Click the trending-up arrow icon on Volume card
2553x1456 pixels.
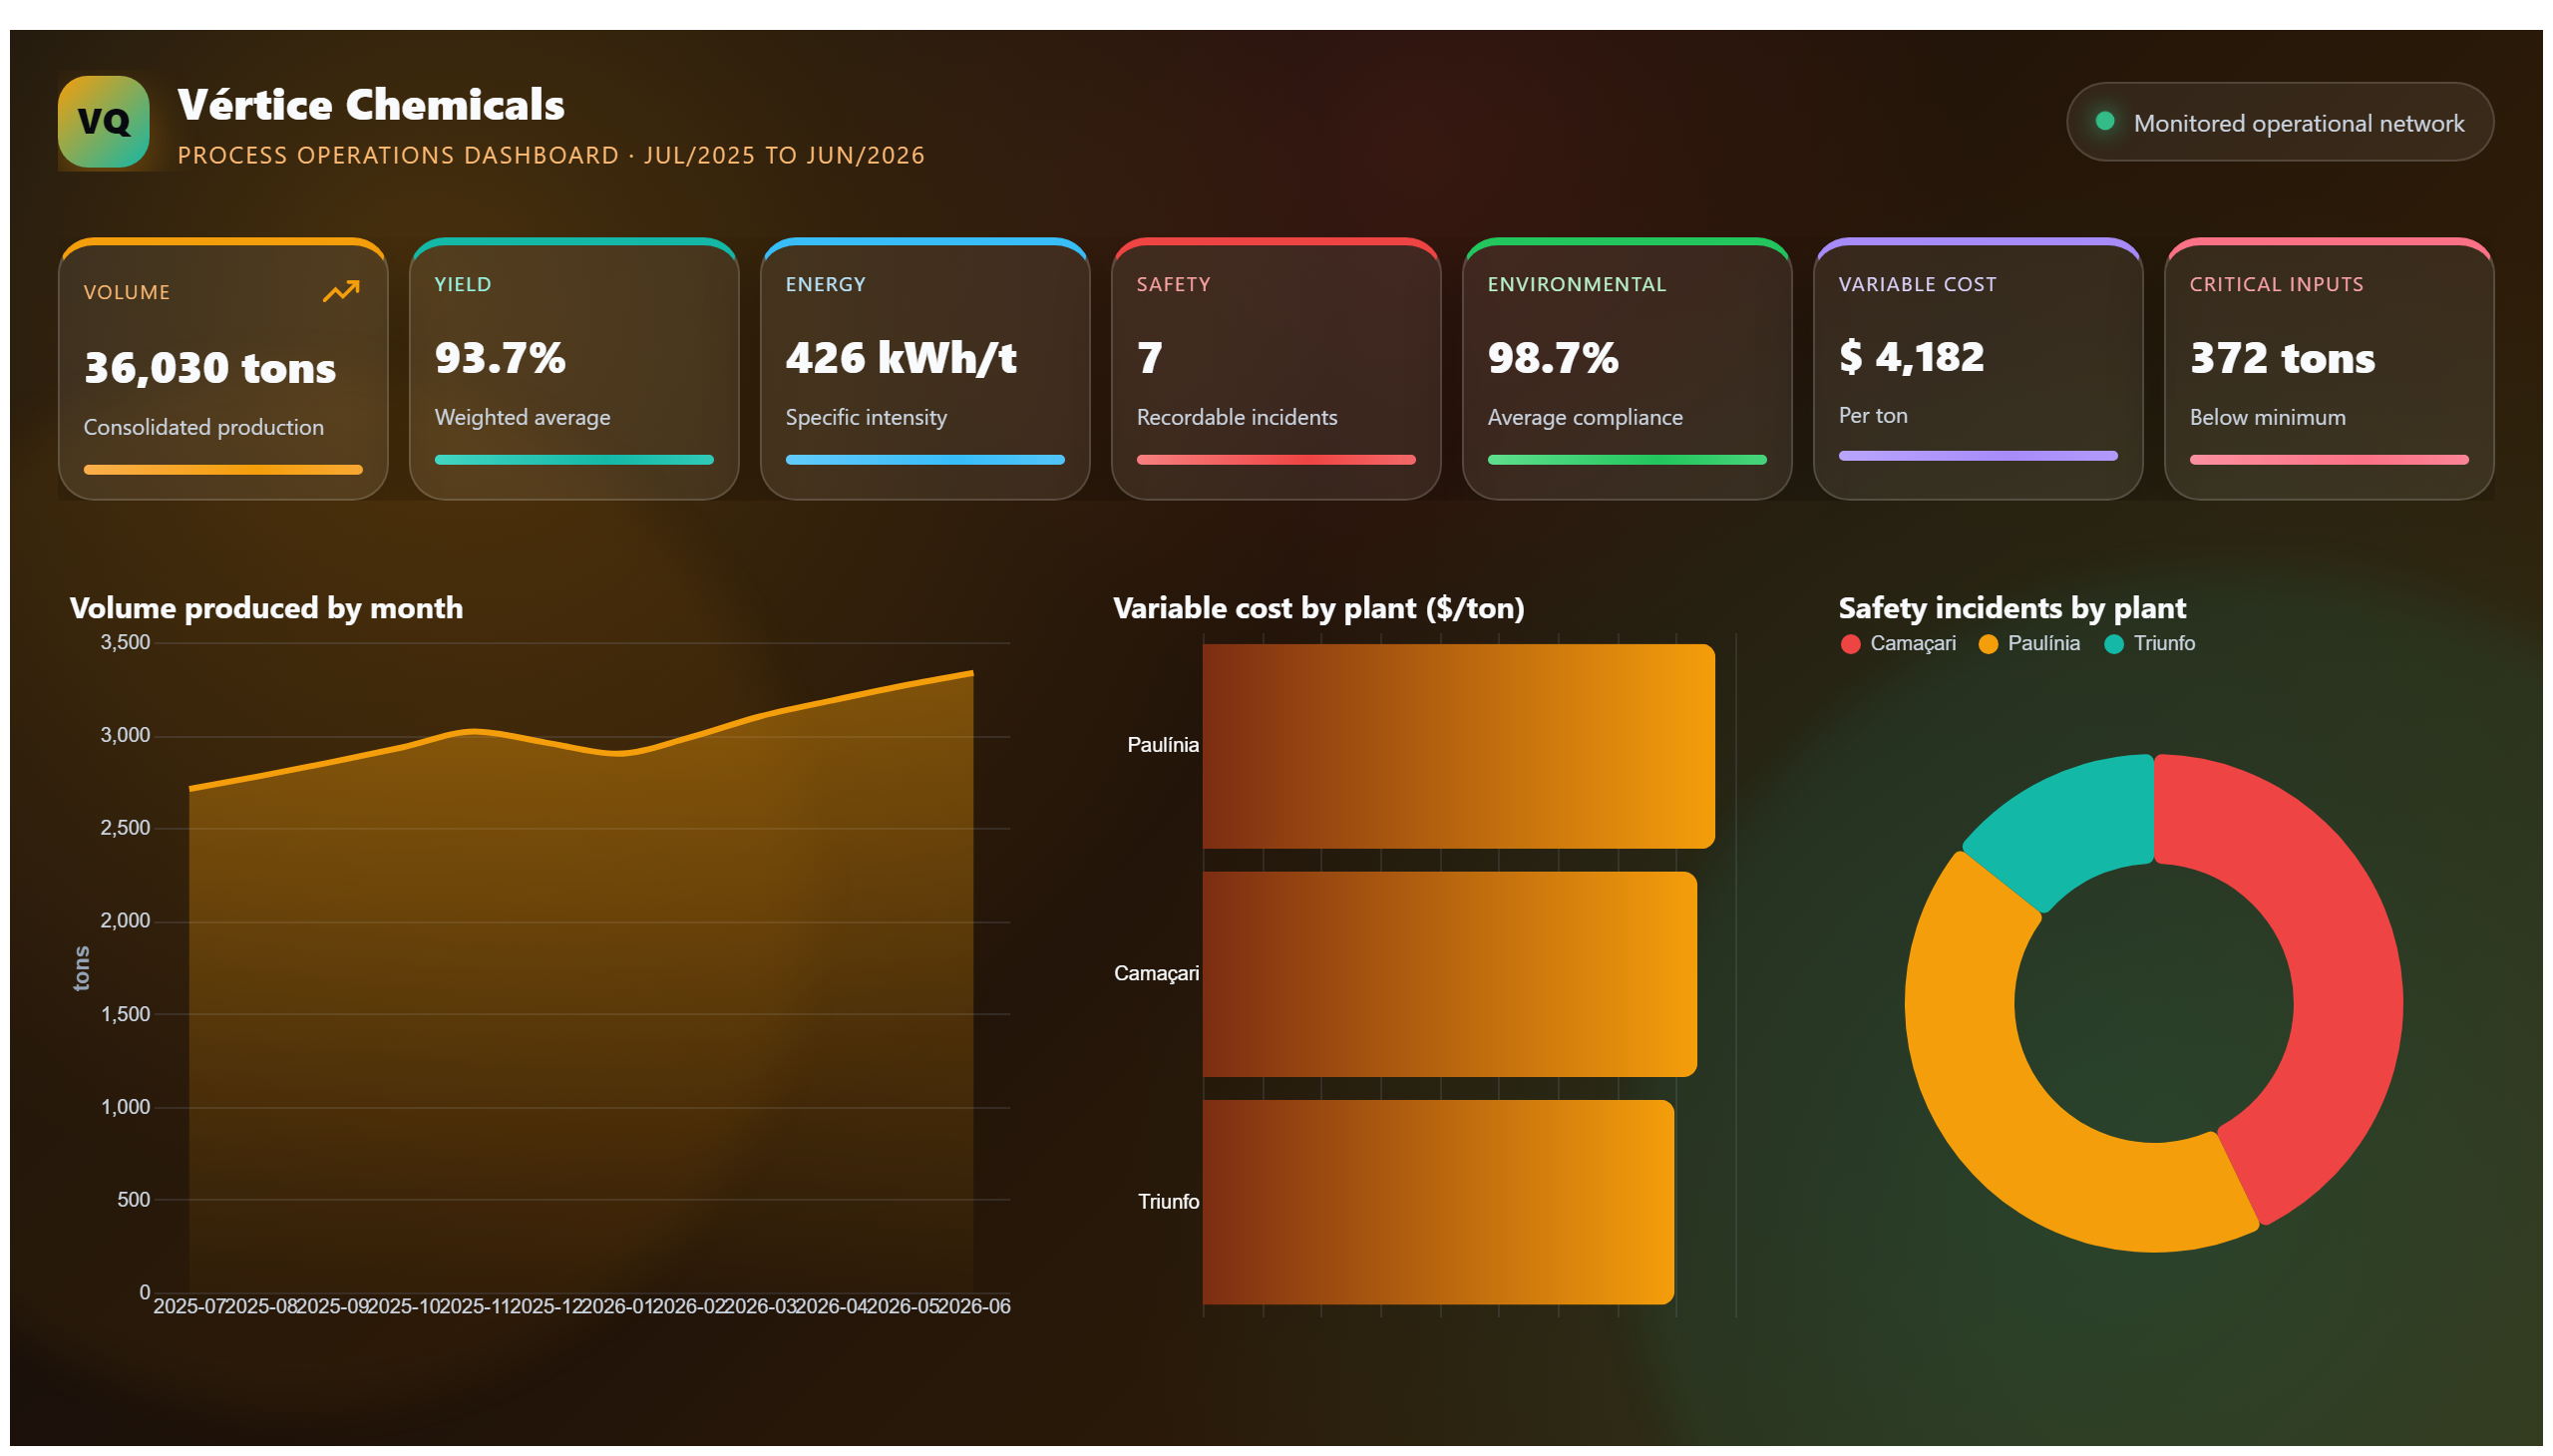coord(341,291)
